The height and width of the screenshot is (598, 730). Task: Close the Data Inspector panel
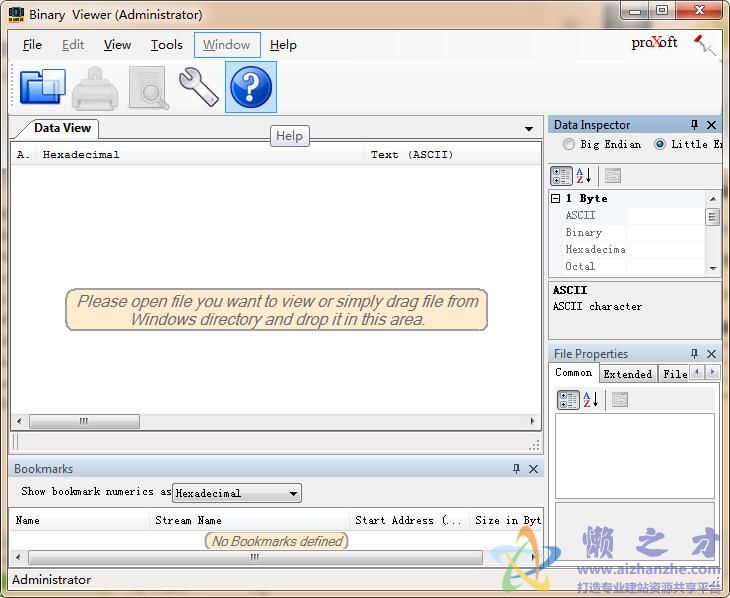711,124
